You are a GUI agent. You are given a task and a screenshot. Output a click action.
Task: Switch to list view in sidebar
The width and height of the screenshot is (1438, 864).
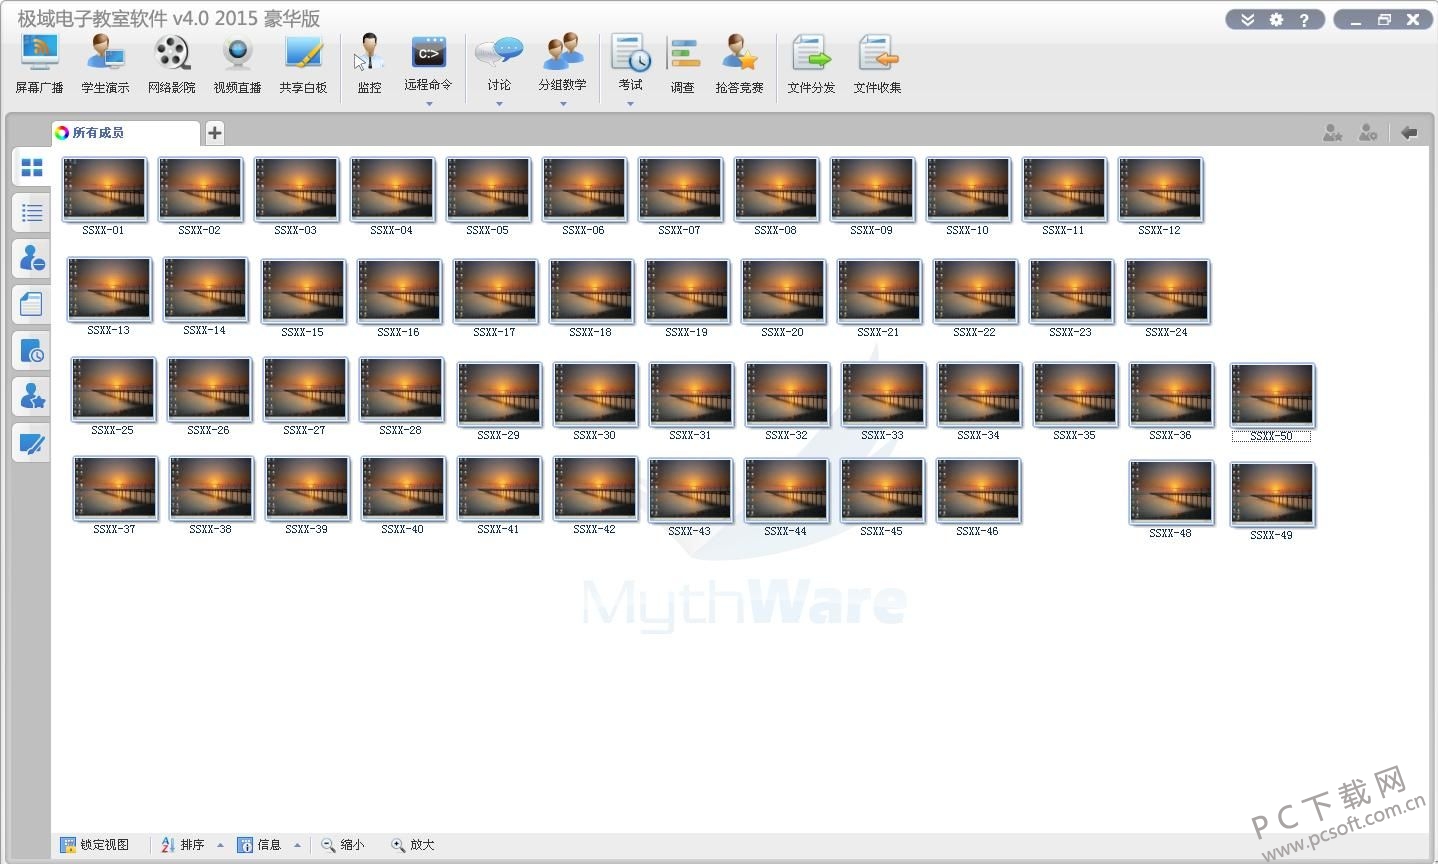tap(32, 212)
